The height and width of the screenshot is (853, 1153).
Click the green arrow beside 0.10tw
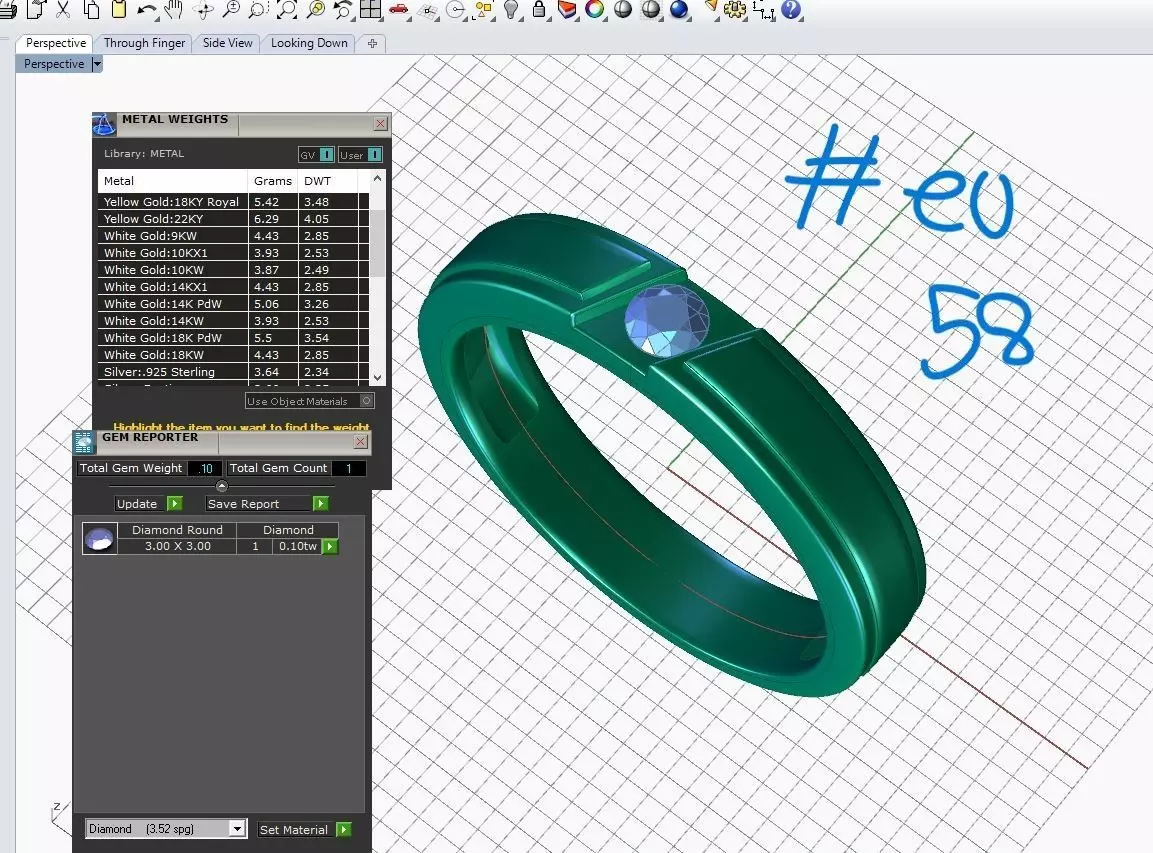tap(330, 546)
